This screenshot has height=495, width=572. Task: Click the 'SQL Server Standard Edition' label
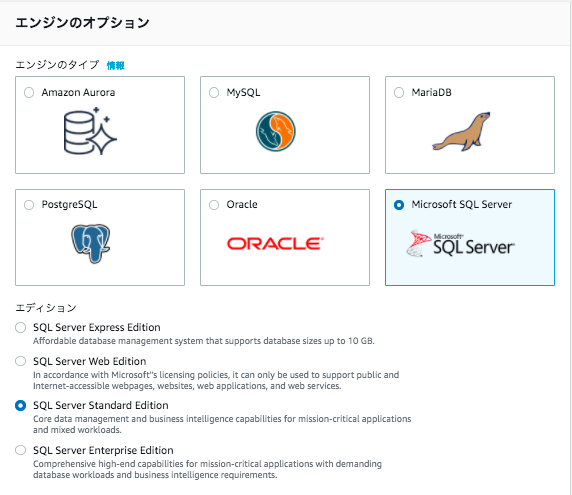101,406
